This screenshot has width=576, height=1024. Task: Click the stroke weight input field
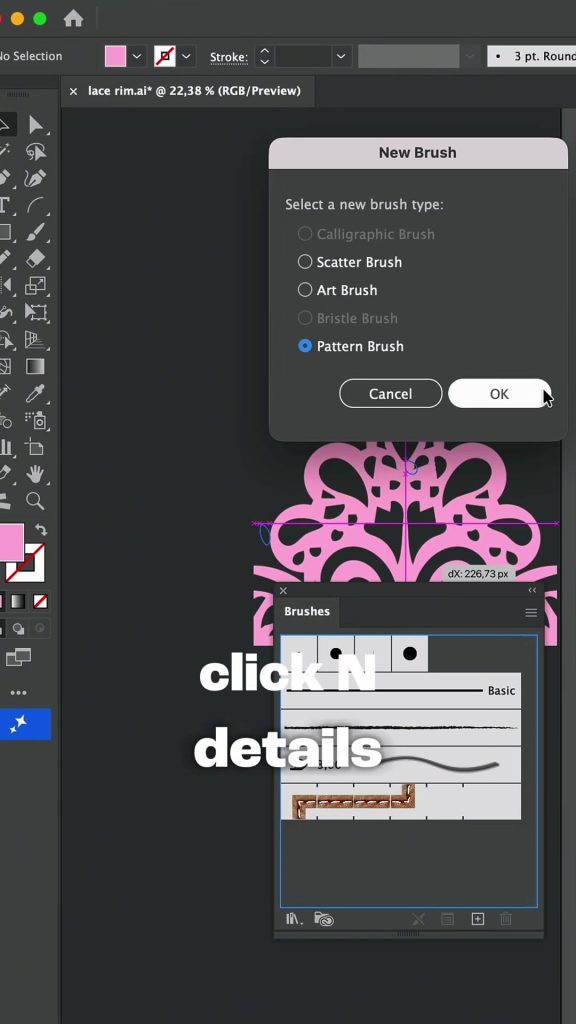[x=303, y=56]
